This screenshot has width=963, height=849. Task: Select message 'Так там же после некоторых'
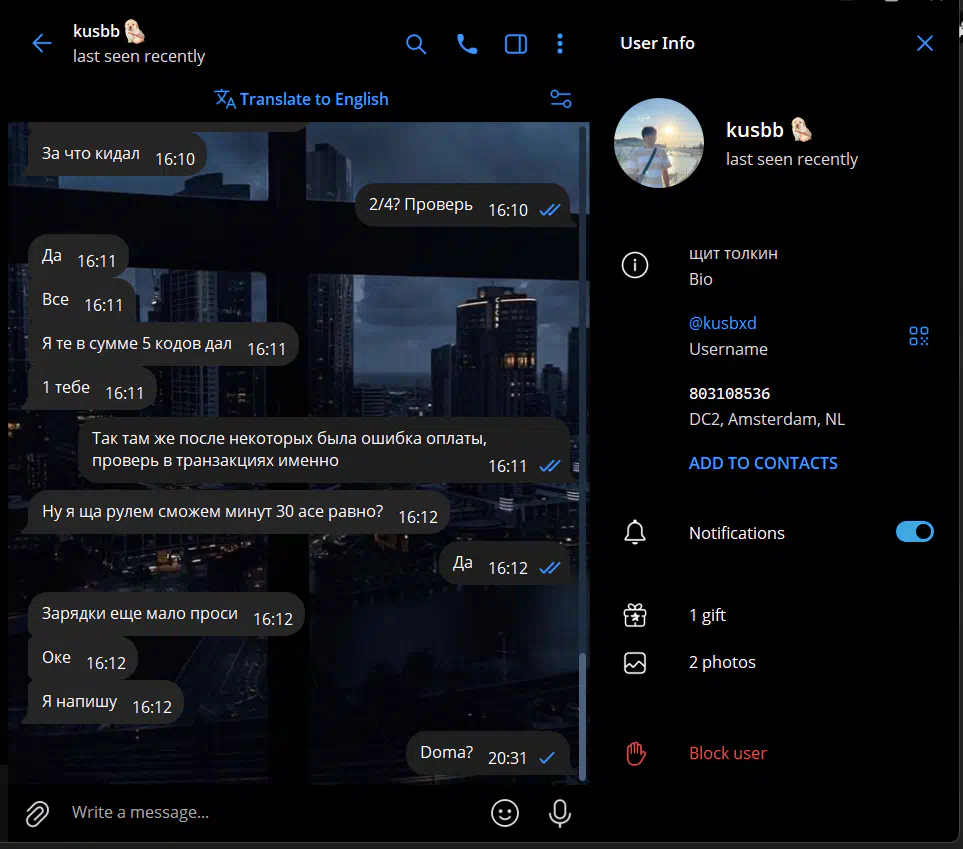click(325, 450)
